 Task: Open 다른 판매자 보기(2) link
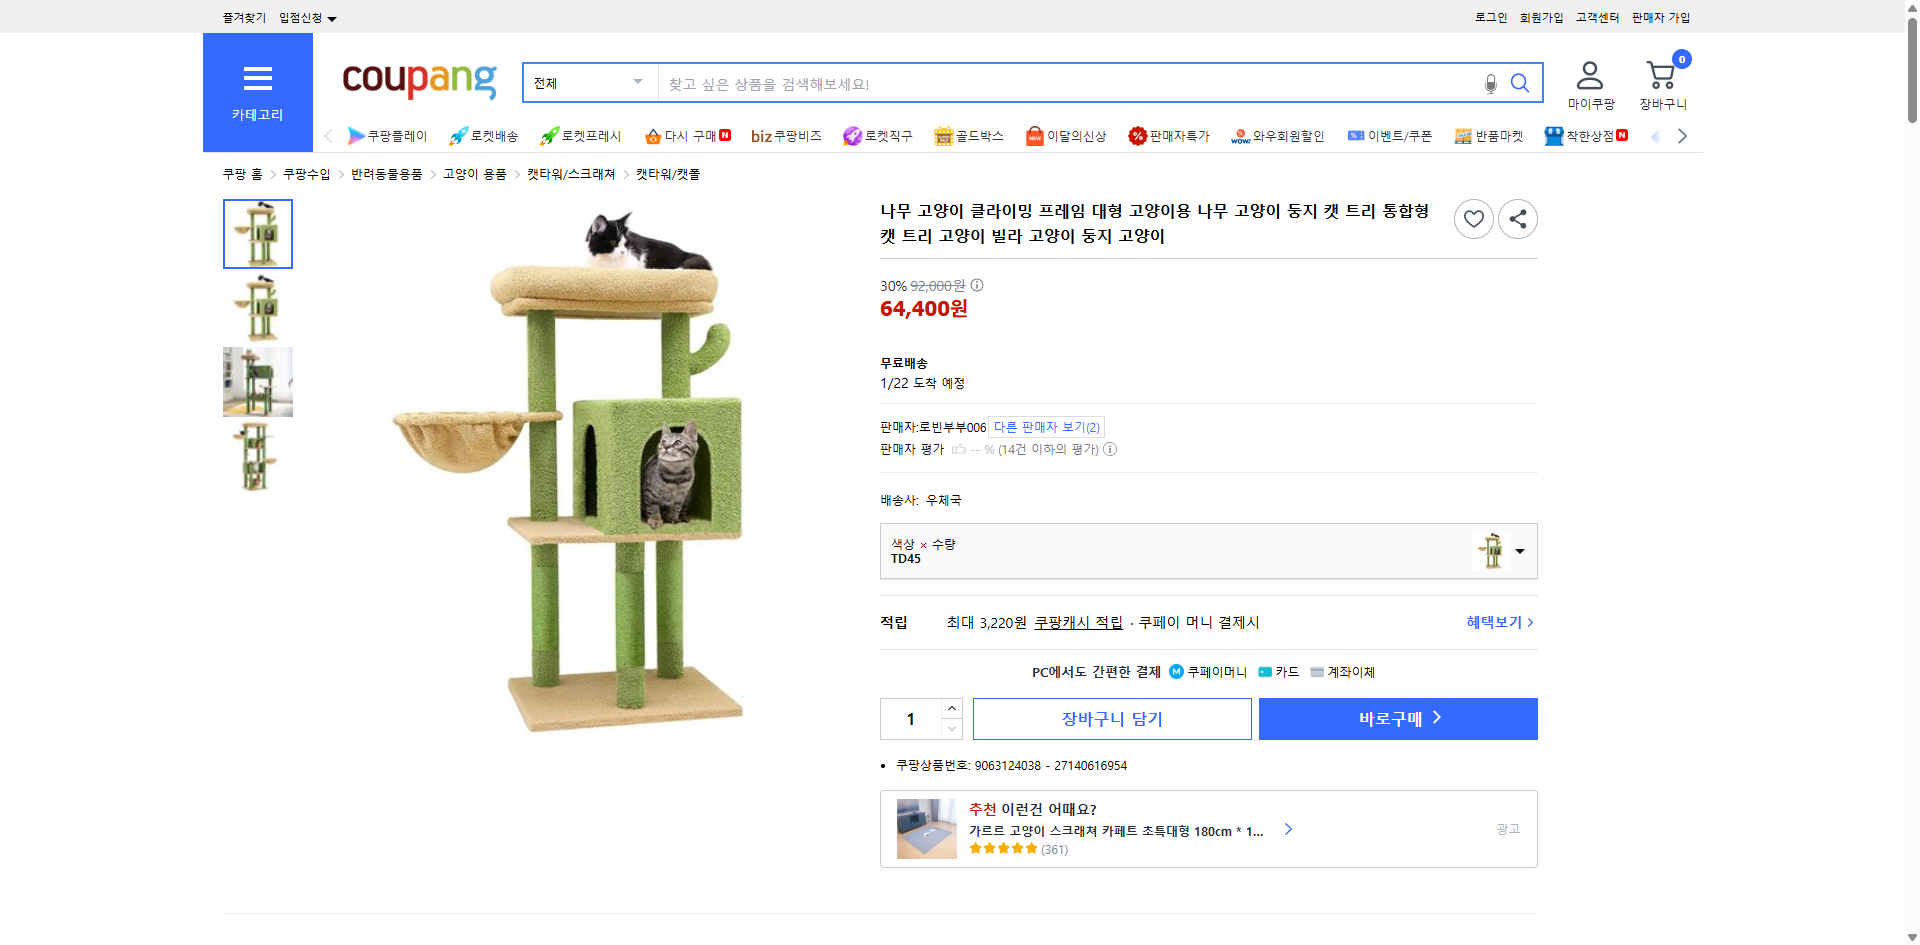coord(1046,426)
